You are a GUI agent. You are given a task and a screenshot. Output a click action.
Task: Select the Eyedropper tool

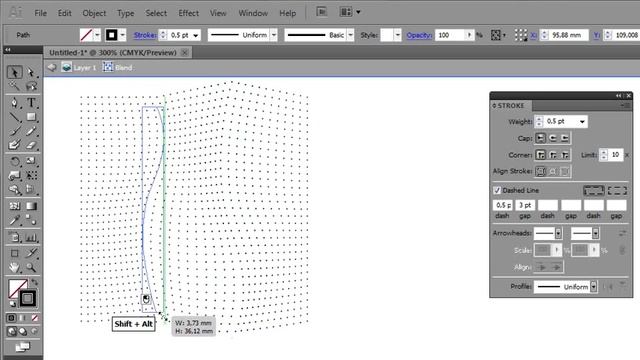[15, 220]
